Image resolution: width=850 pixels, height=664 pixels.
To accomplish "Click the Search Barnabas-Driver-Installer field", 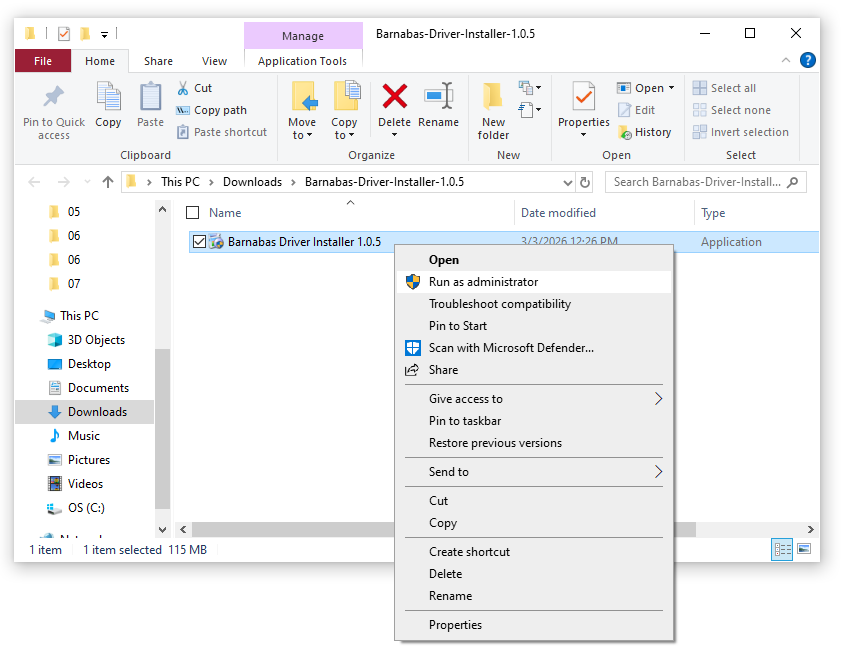I will [698, 182].
